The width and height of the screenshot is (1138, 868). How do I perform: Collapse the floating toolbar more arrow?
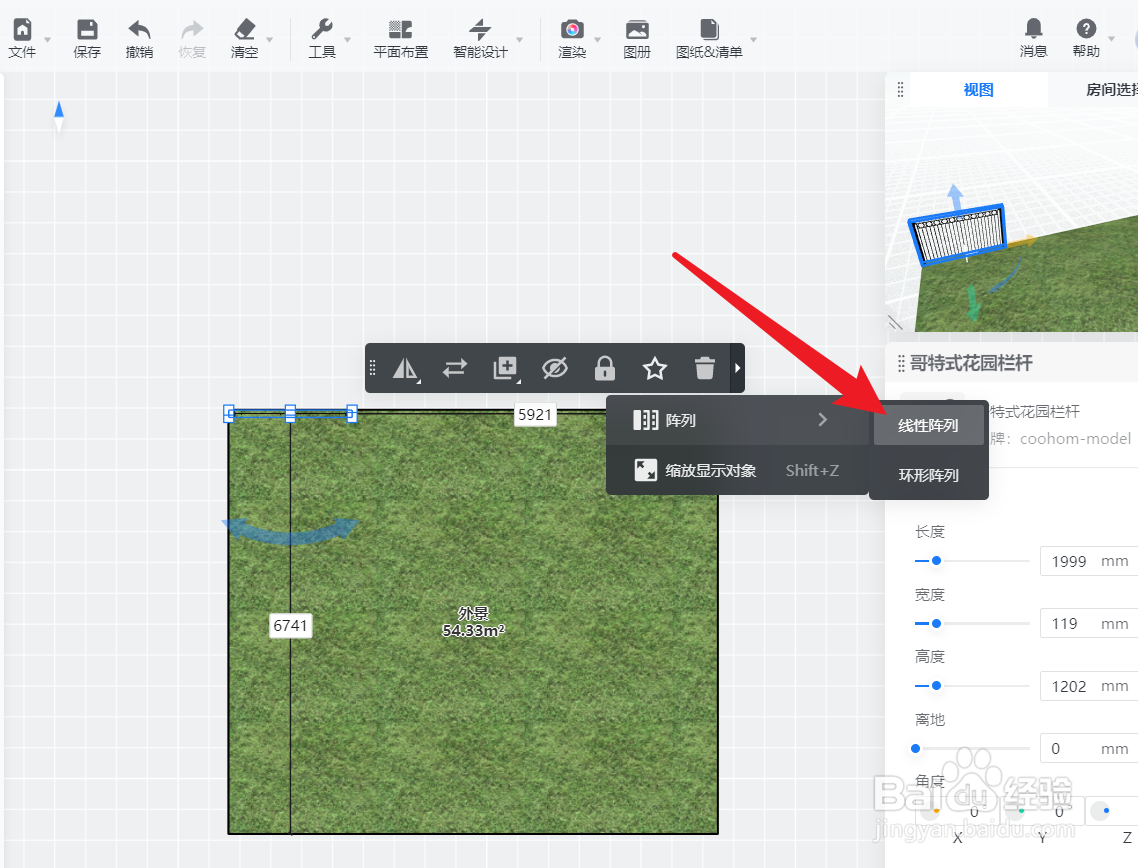click(x=737, y=368)
